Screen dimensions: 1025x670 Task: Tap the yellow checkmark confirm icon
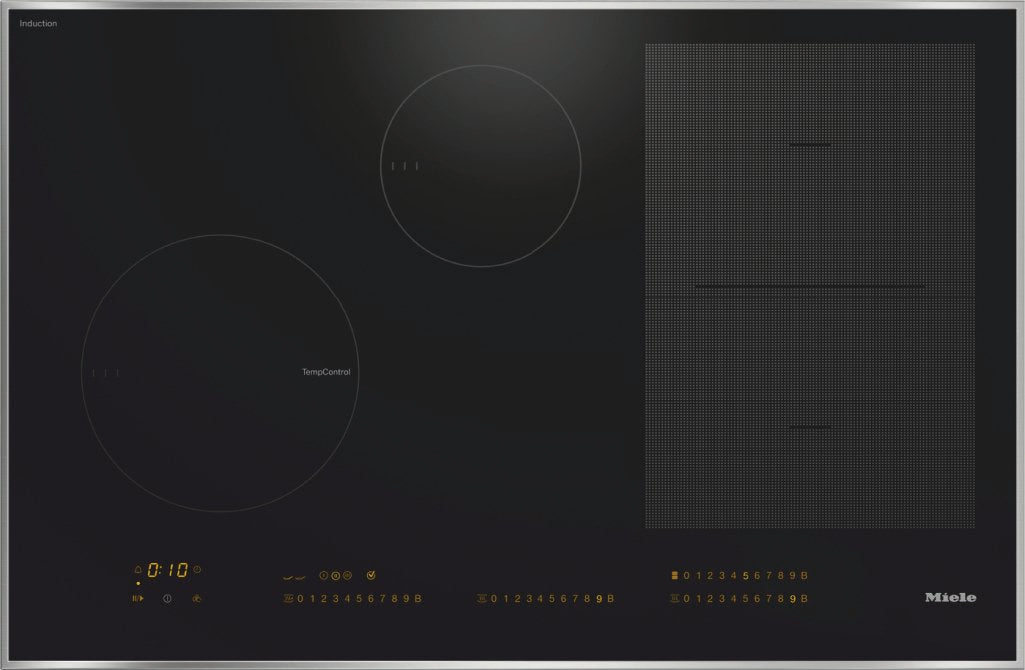371,576
